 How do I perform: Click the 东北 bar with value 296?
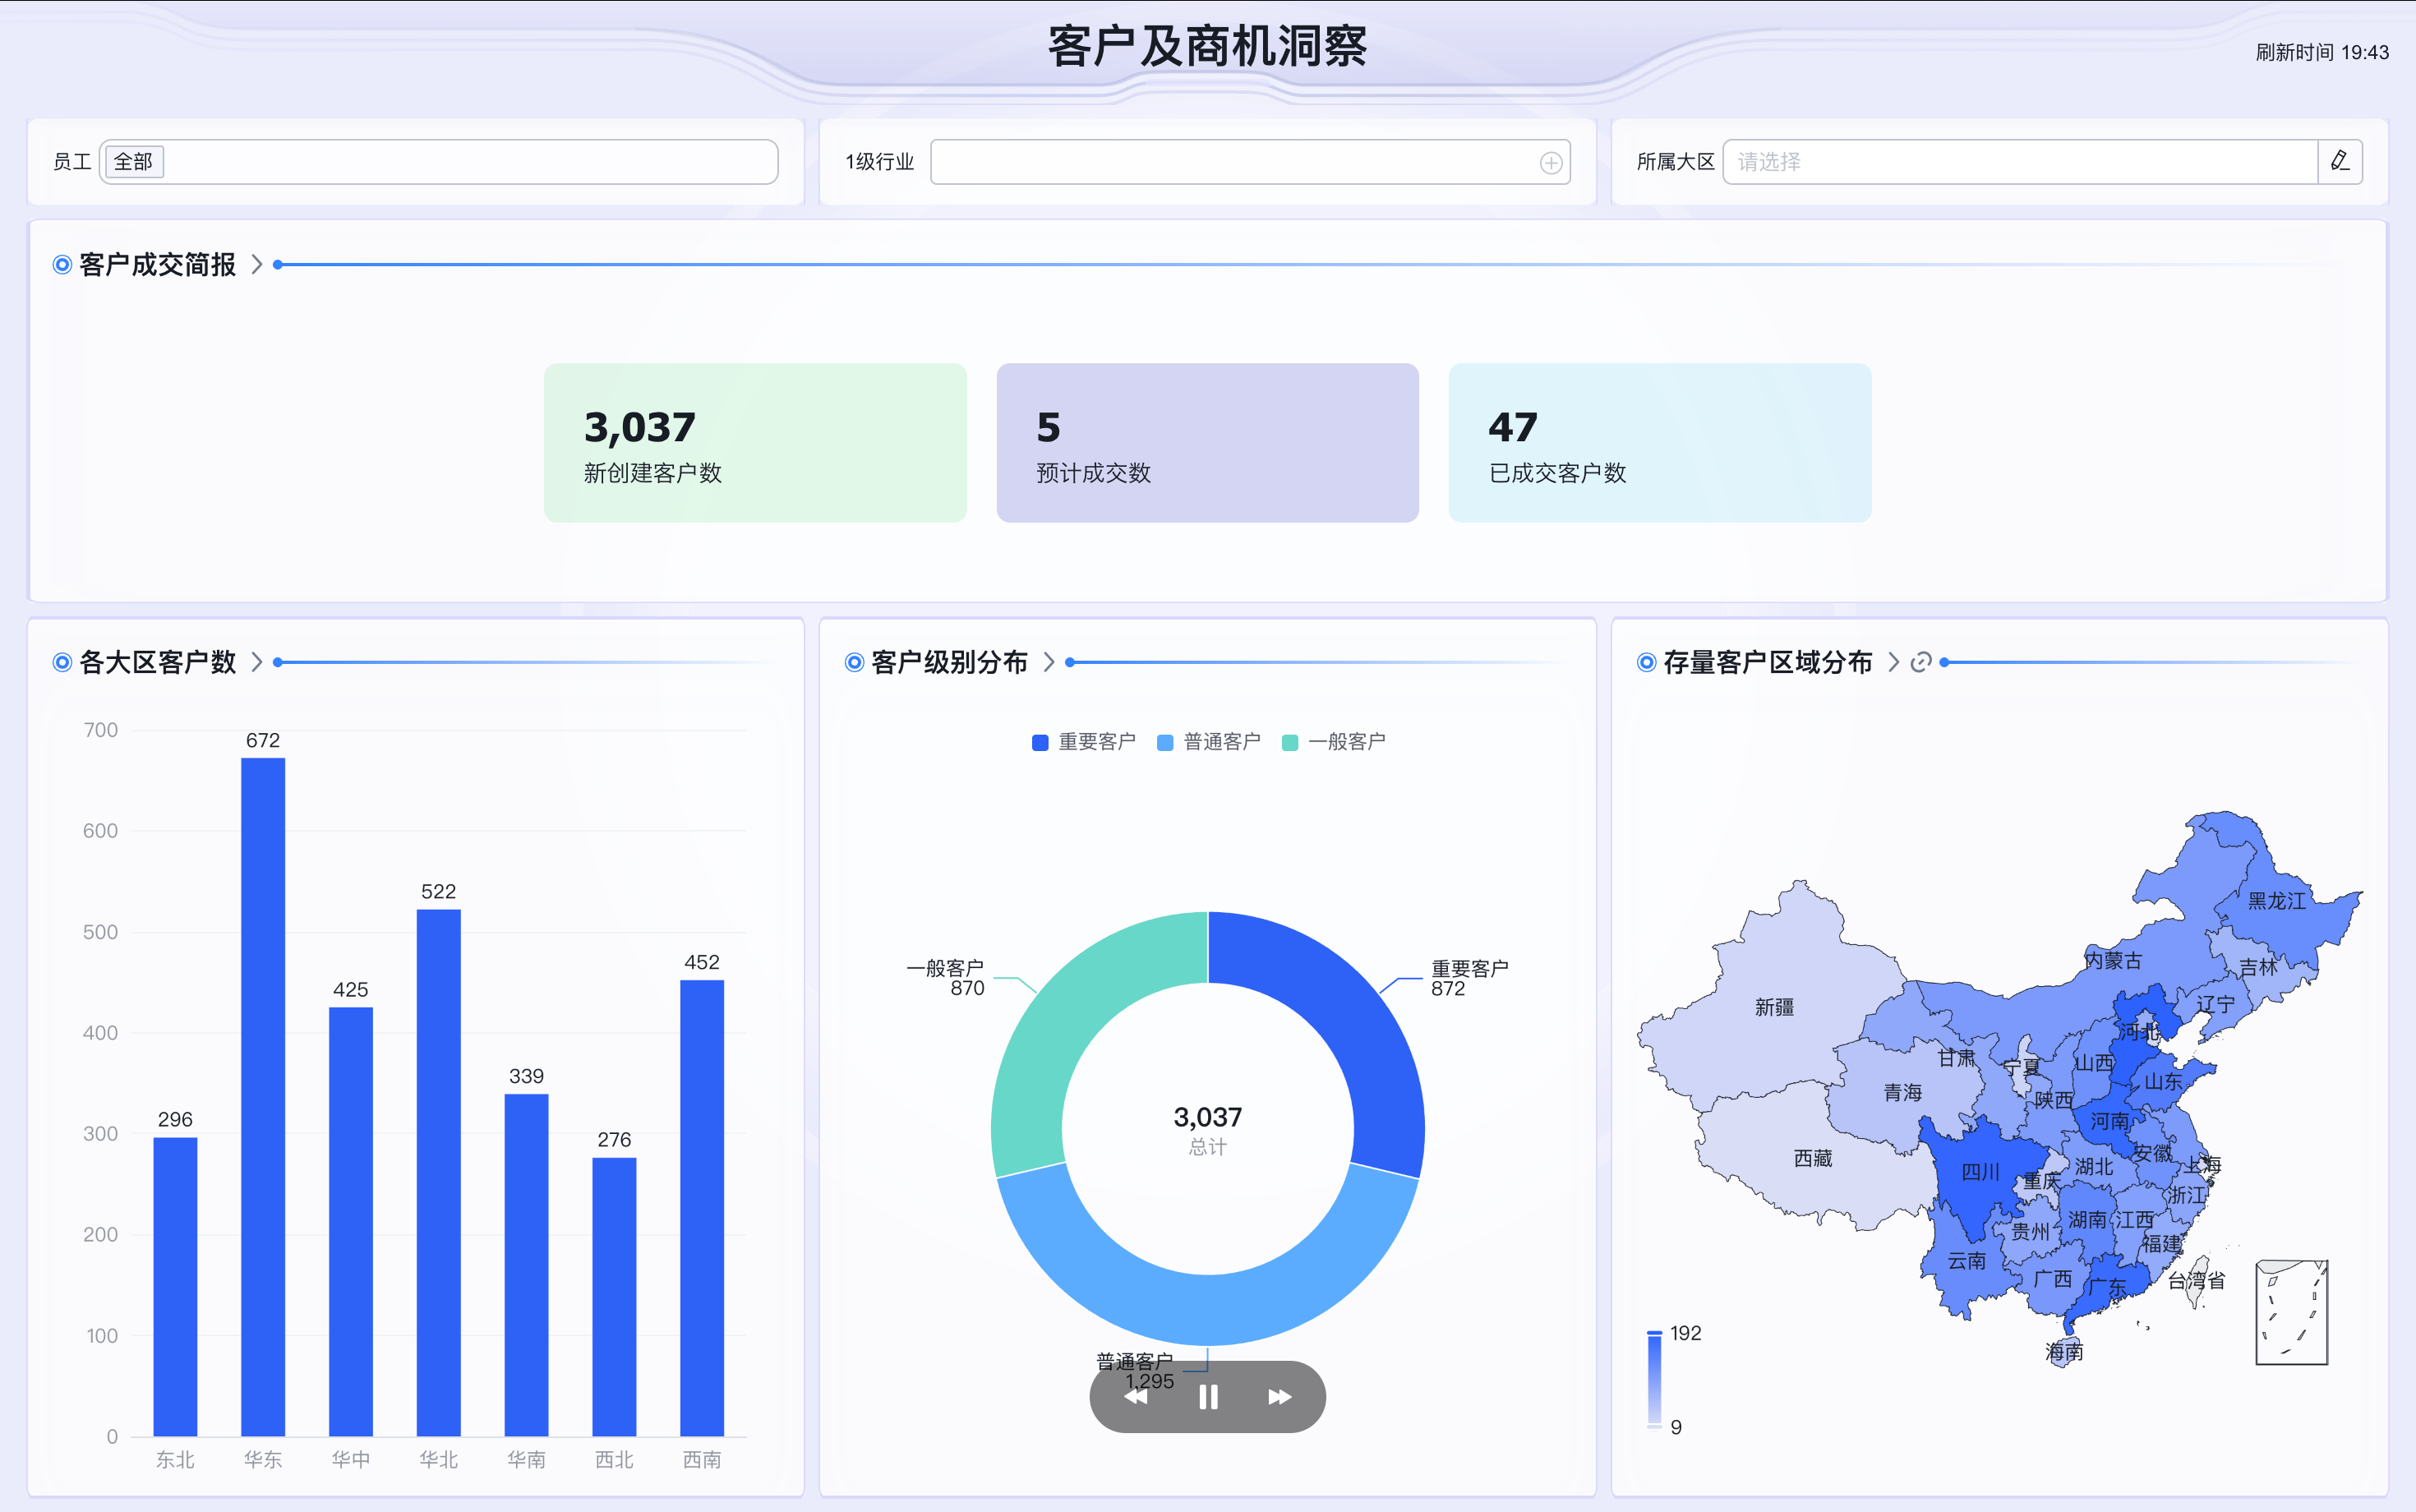click(175, 1287)
